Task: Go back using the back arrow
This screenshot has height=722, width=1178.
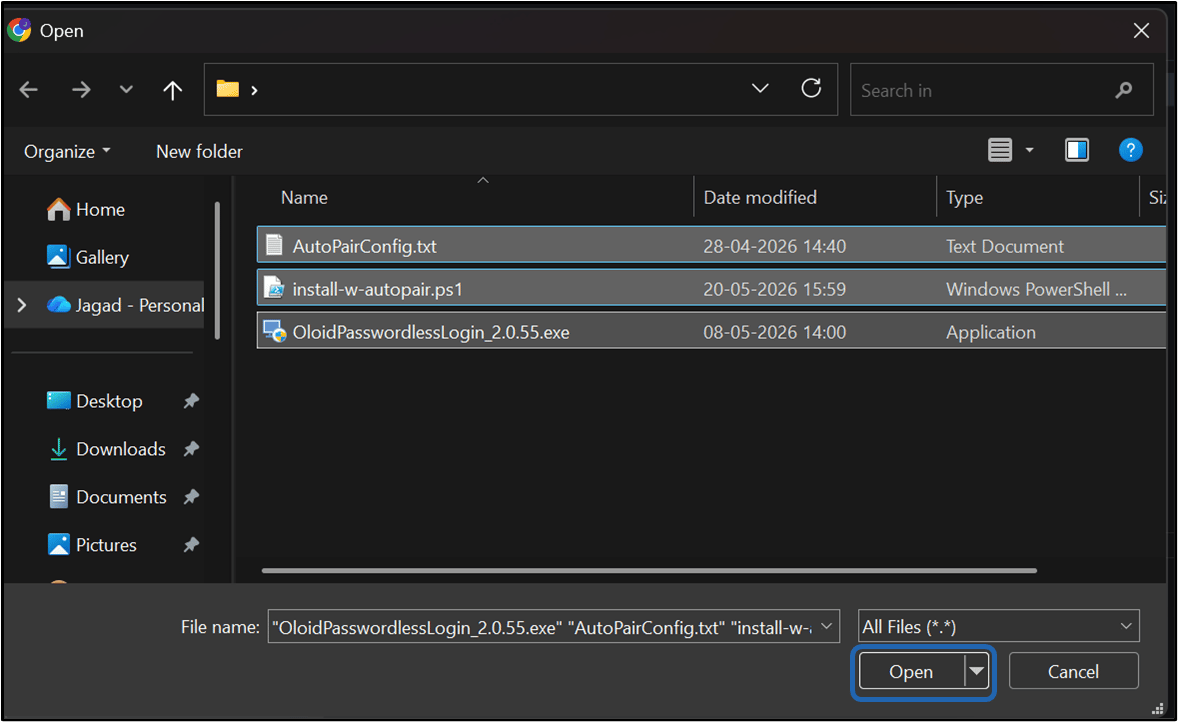Action: coord(29,90)
